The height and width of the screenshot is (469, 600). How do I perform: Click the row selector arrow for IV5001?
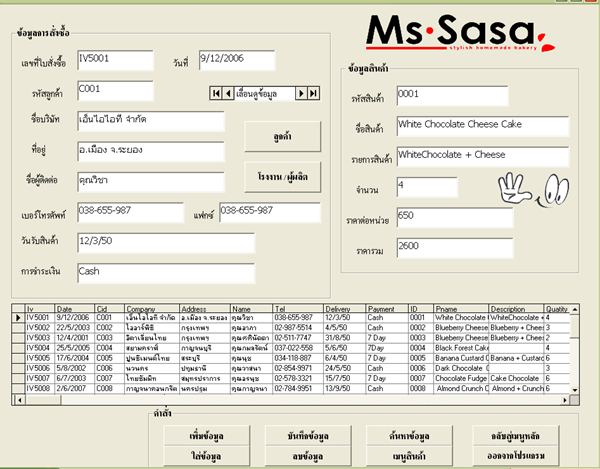point(18,318)
